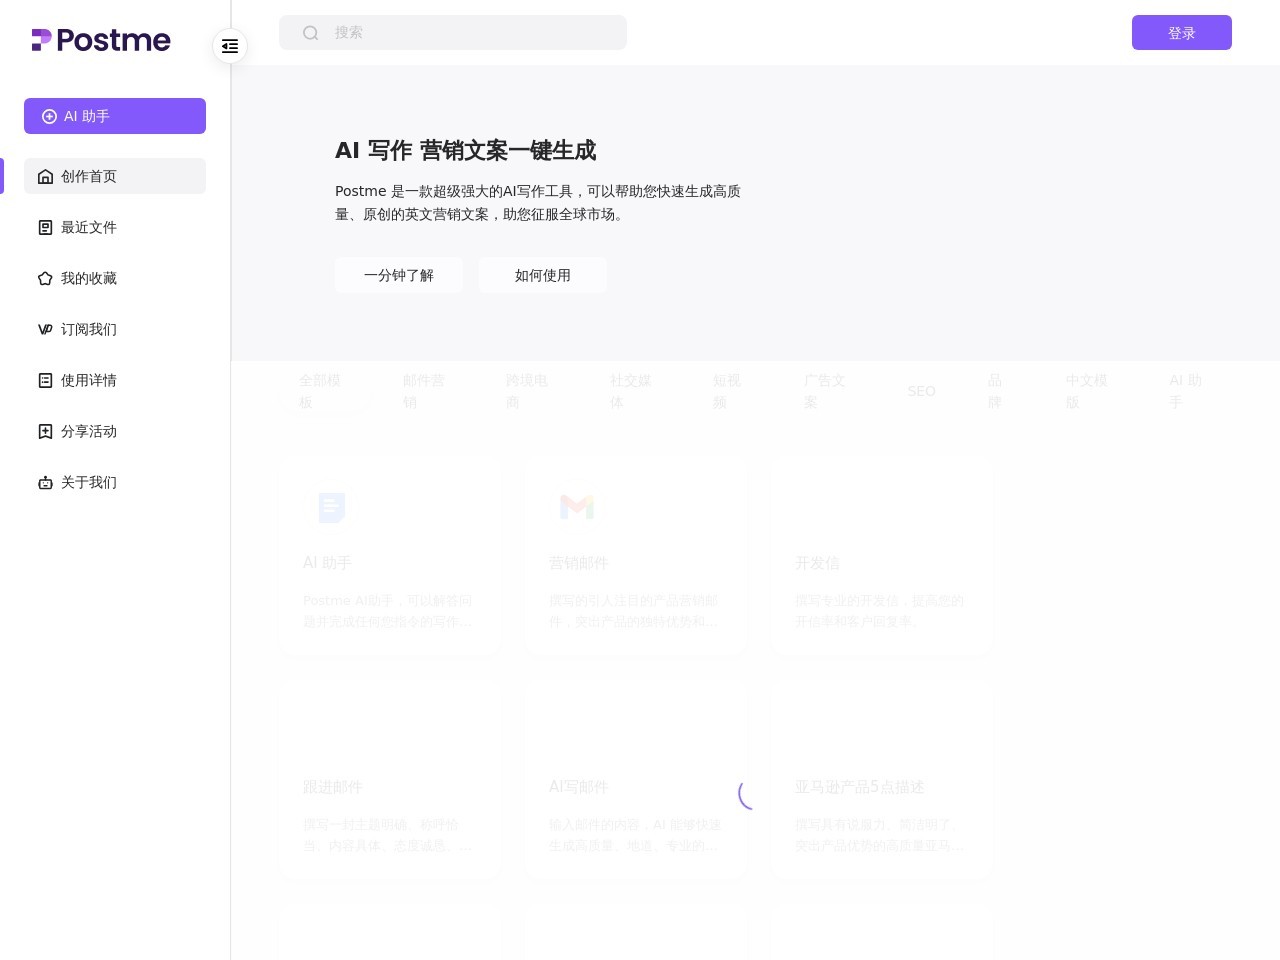
Task: Select the SEO tab
Action: [x=922, y=391]
